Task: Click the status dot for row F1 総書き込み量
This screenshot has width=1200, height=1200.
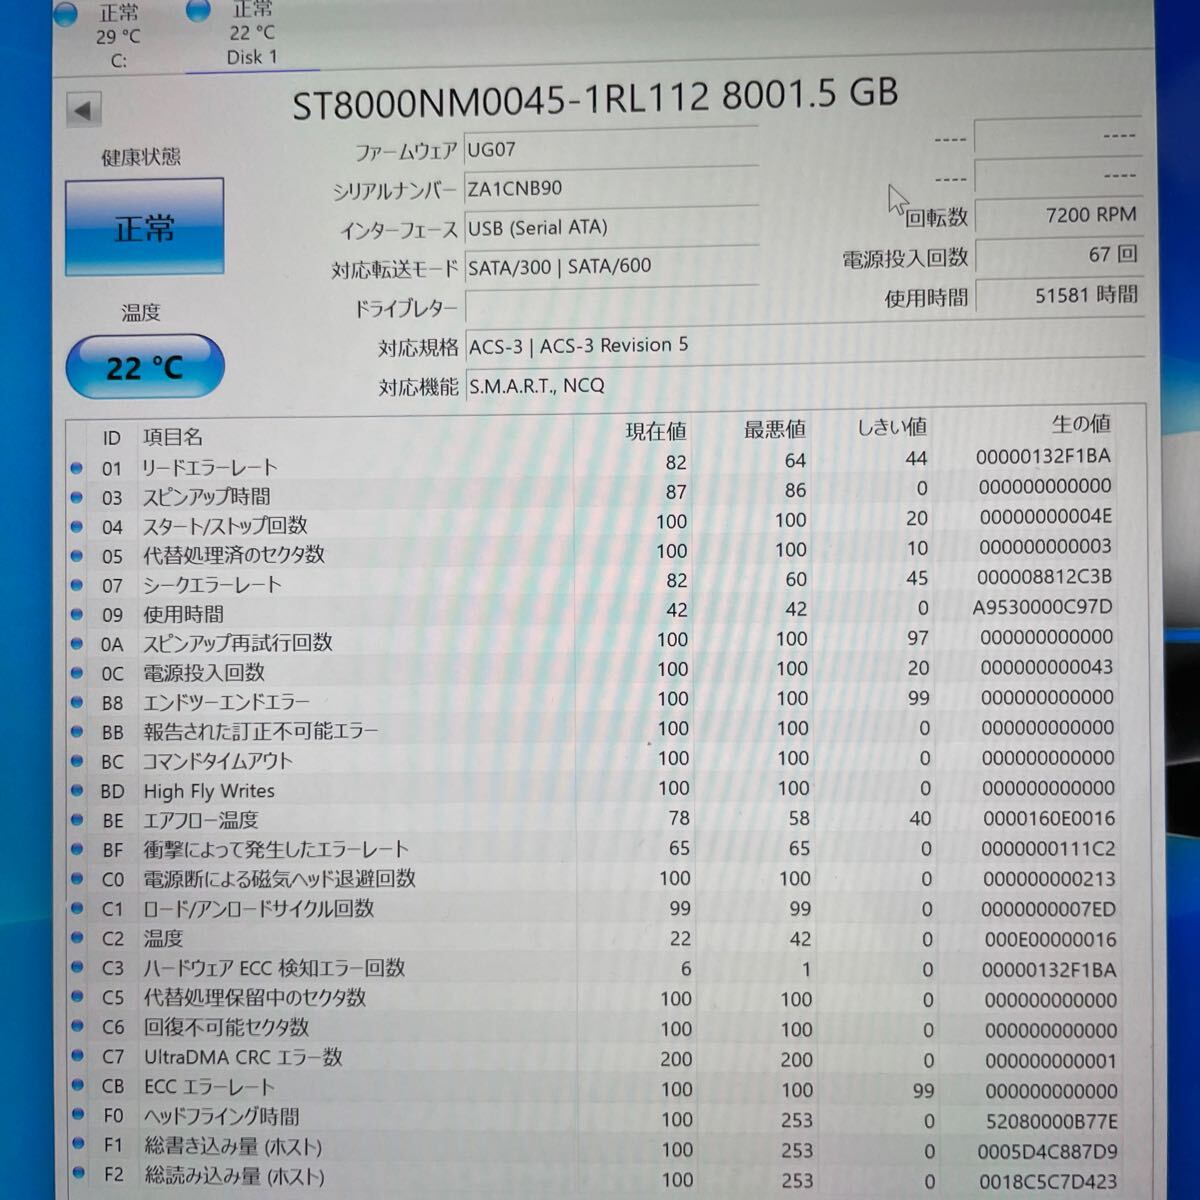Action: (77, 1144)
